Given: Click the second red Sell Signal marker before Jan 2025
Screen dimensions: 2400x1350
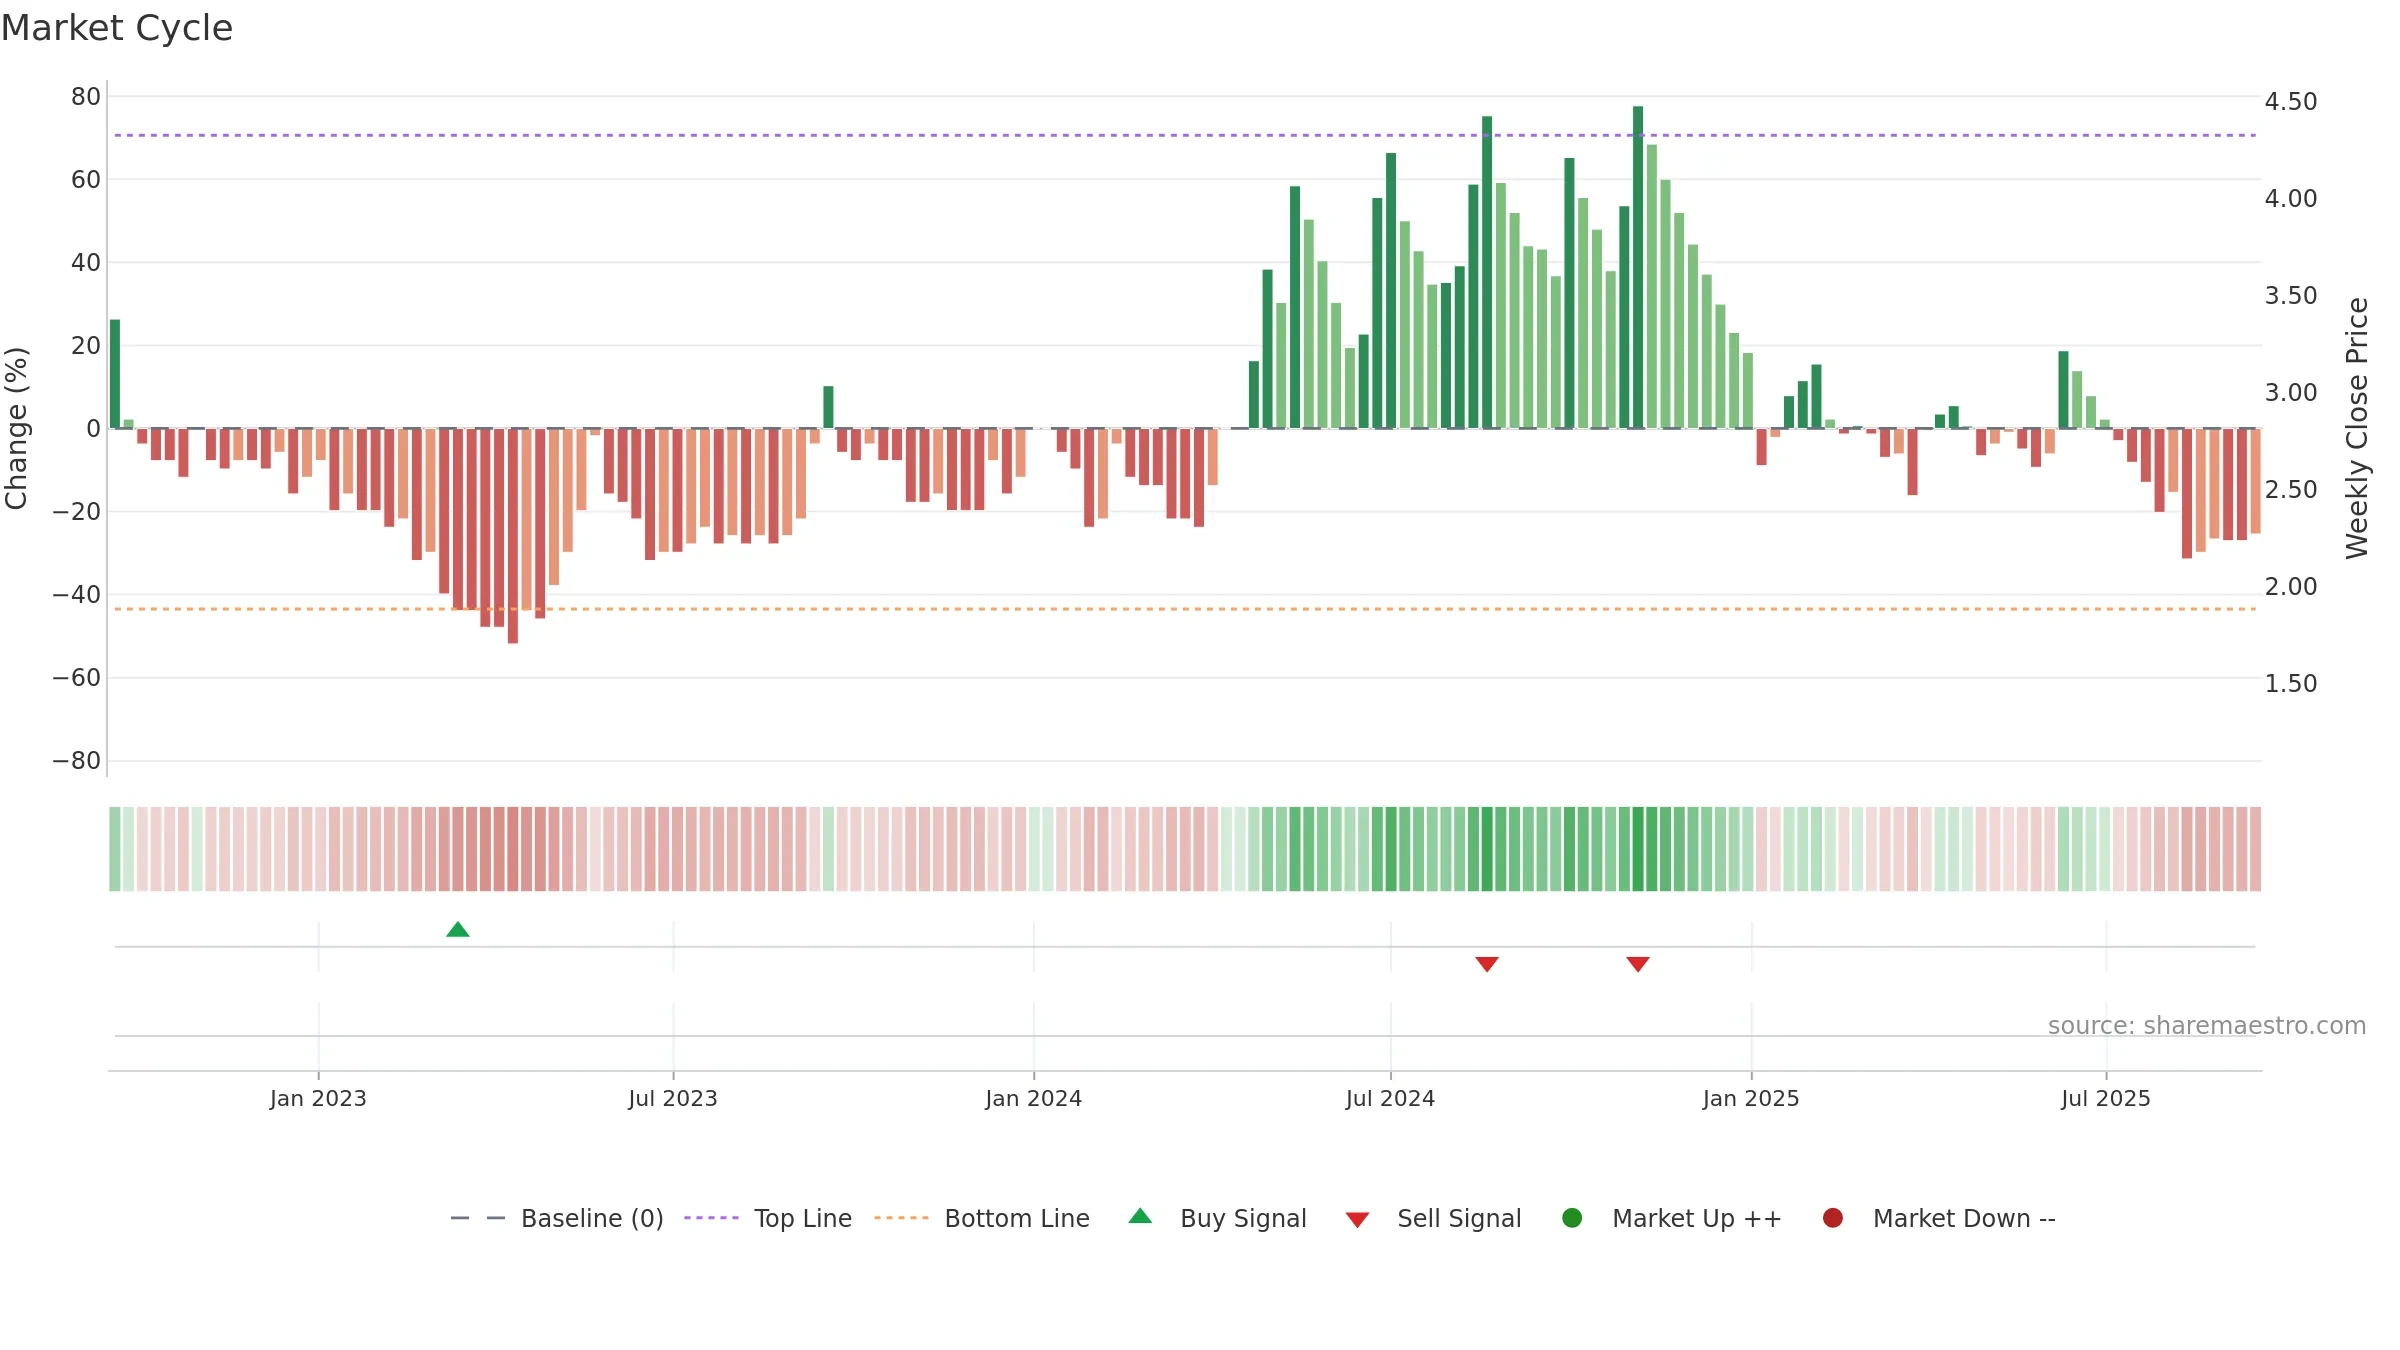Looking at the screenshot, I should (x=1638, y=964).
